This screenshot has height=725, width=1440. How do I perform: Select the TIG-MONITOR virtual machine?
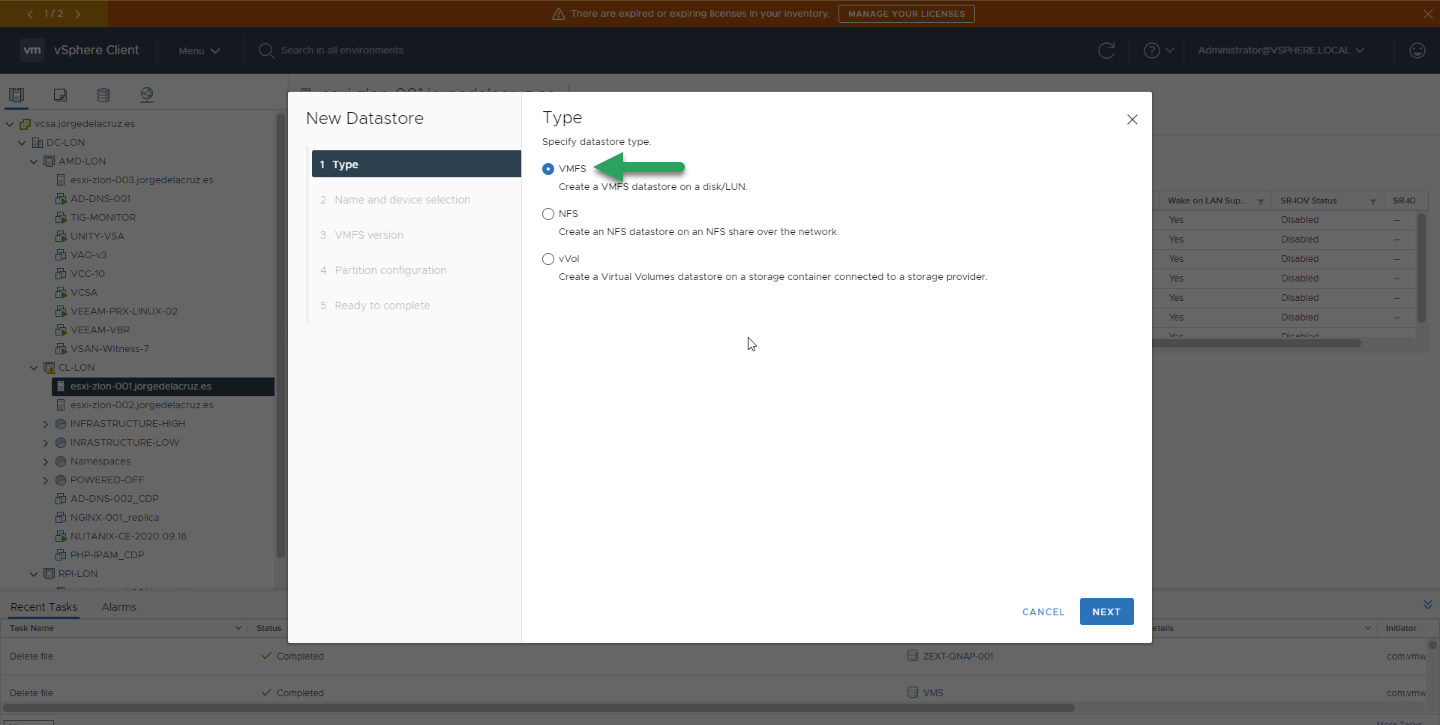(103, 217)
